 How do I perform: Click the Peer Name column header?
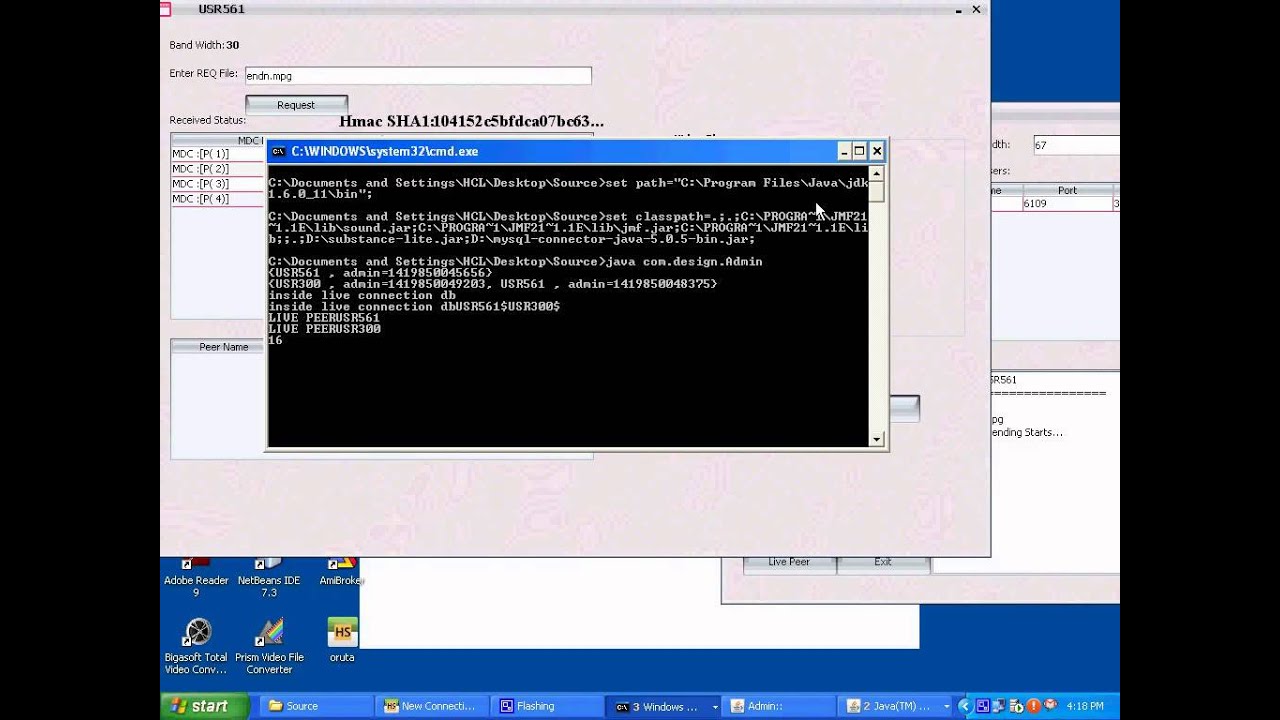[x=219, y=347]
